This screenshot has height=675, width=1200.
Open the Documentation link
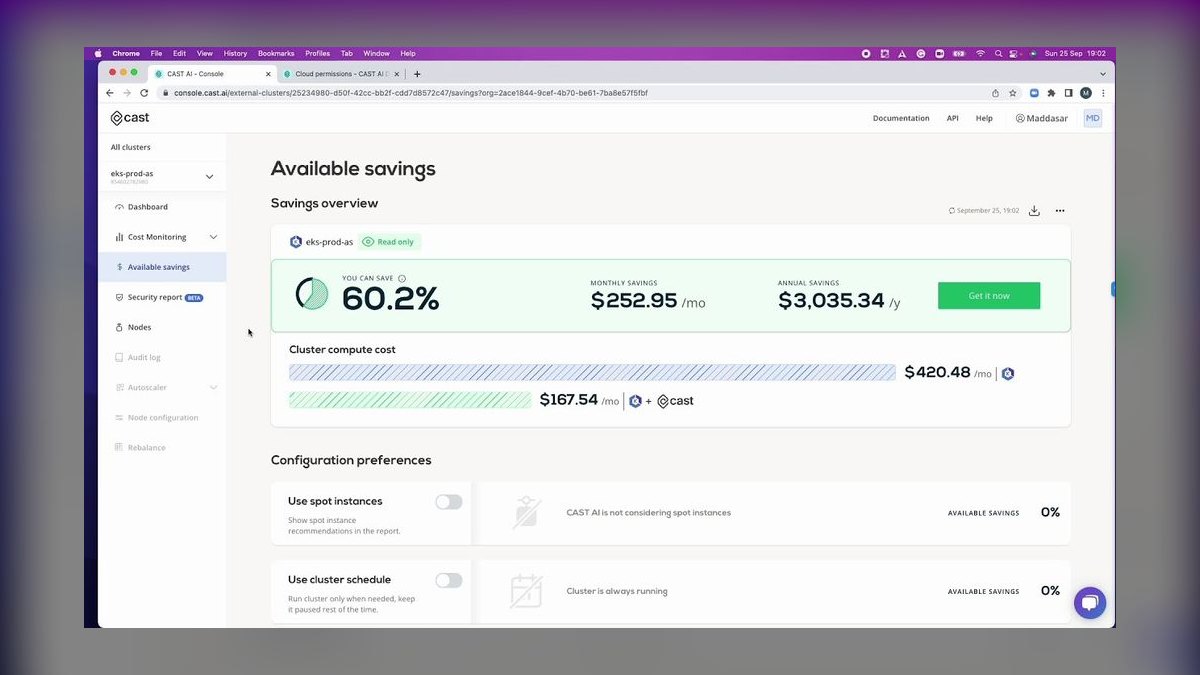tap(901, 118)
